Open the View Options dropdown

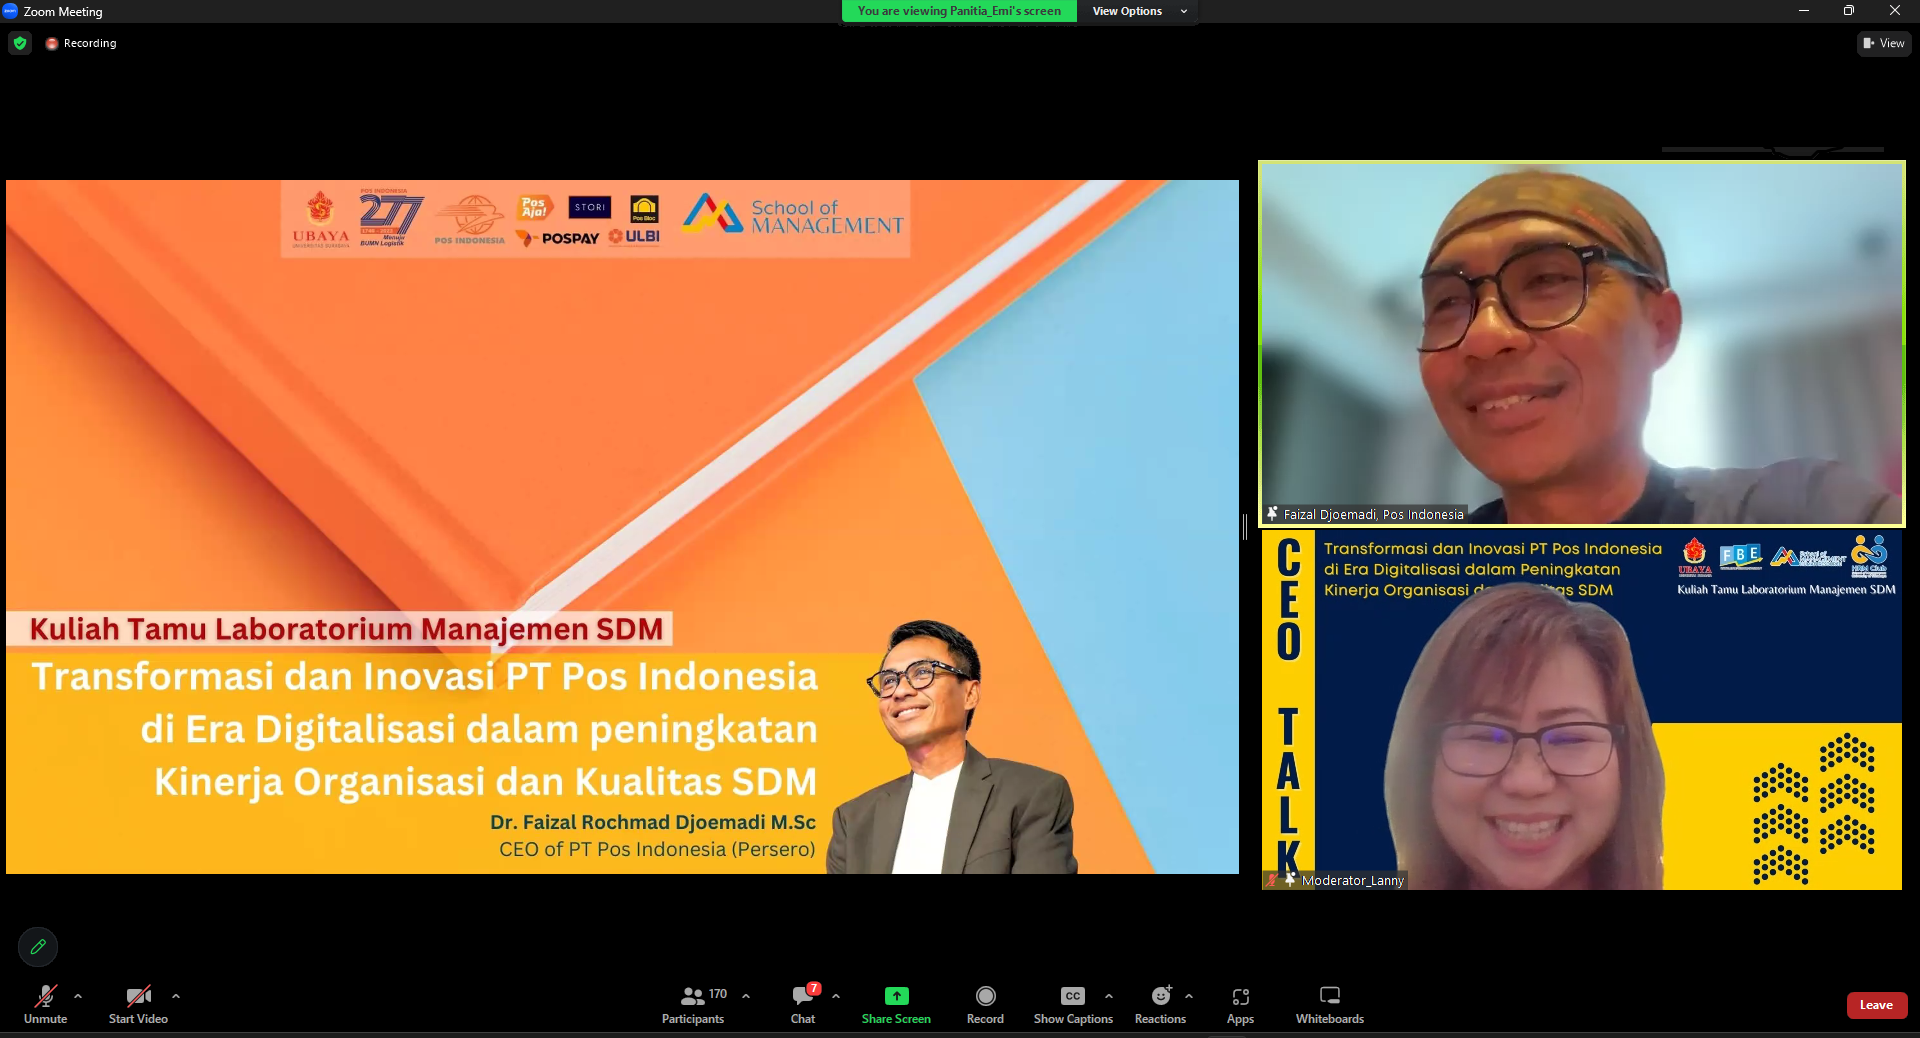[1136, 11]
